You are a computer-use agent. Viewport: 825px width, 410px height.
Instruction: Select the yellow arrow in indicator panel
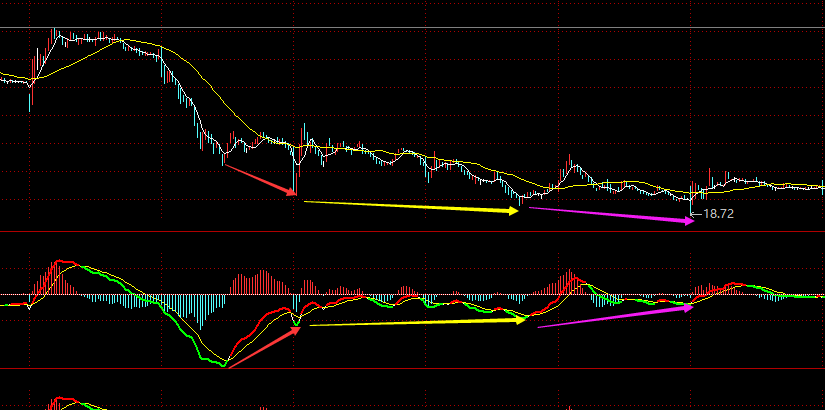pyautogui.click(x=415, y=322)
